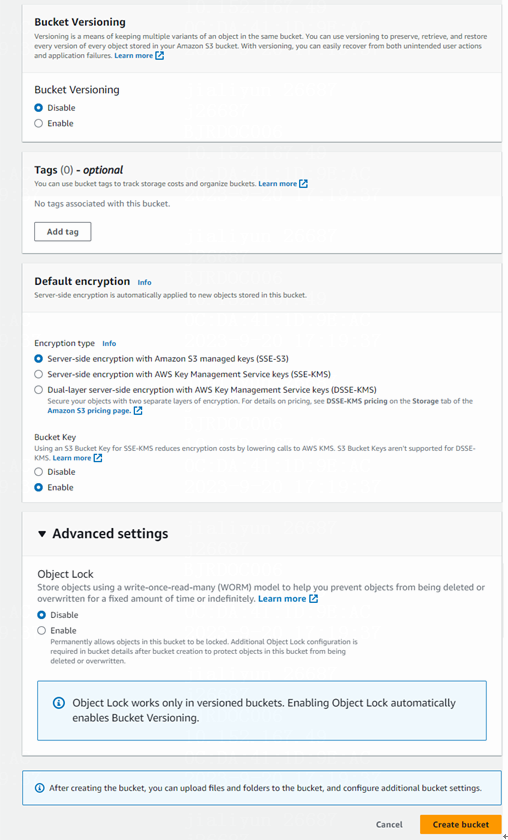The height and width of the screenshot is (840, 508).
Task: Click external link icon beside Bucket Versioning Learn more
Action: coord(159,56)
